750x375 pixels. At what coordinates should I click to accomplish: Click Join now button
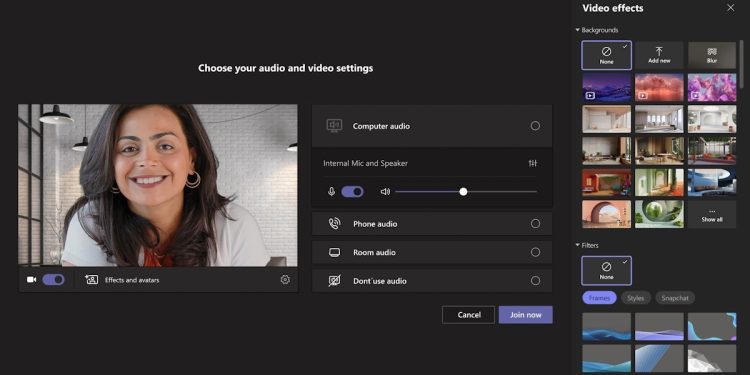pyautogui.click(x=526, y=315)
